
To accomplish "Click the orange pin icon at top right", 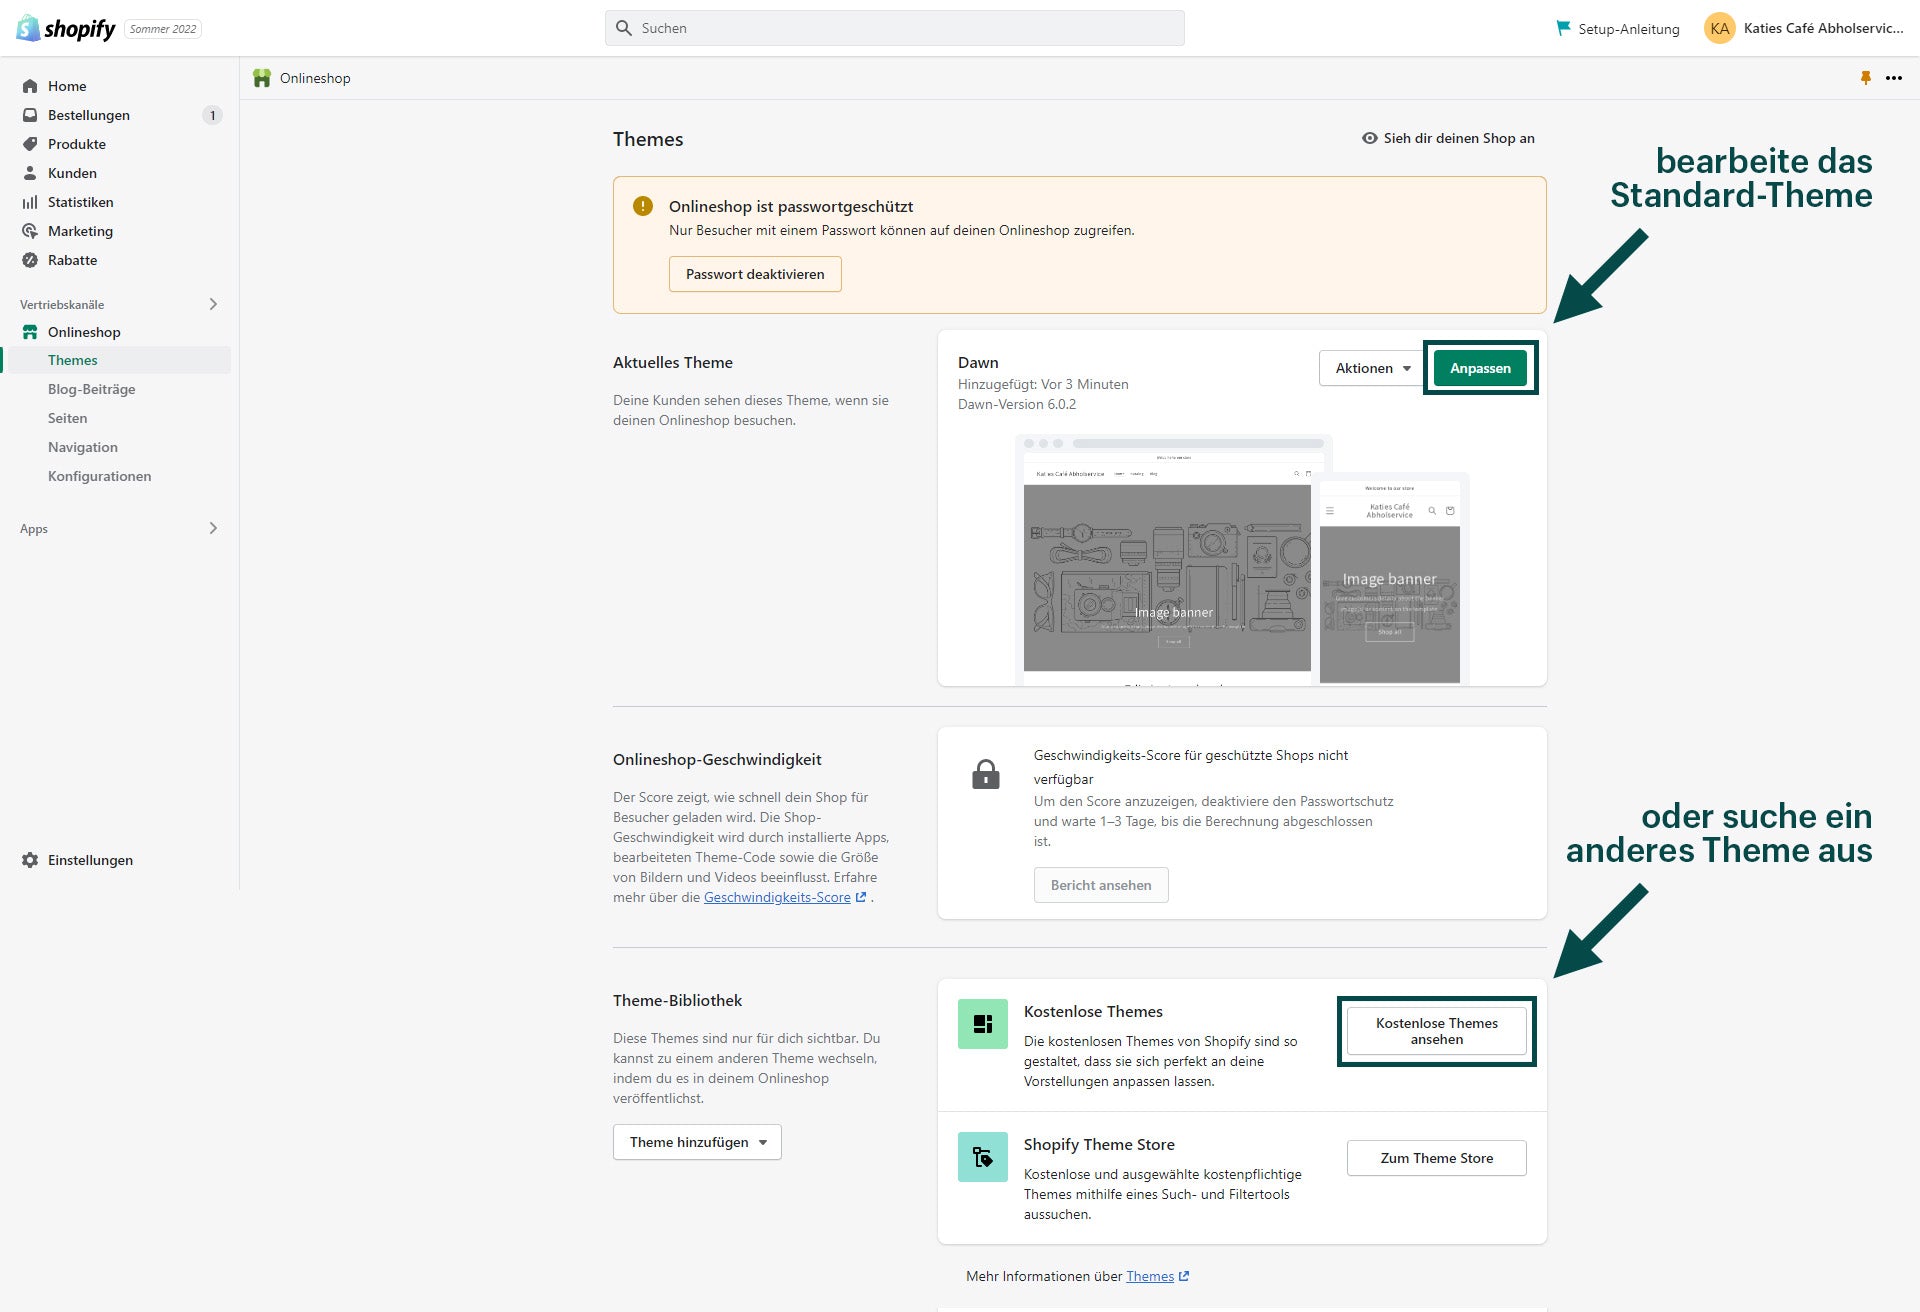I will click(1865, 78).
